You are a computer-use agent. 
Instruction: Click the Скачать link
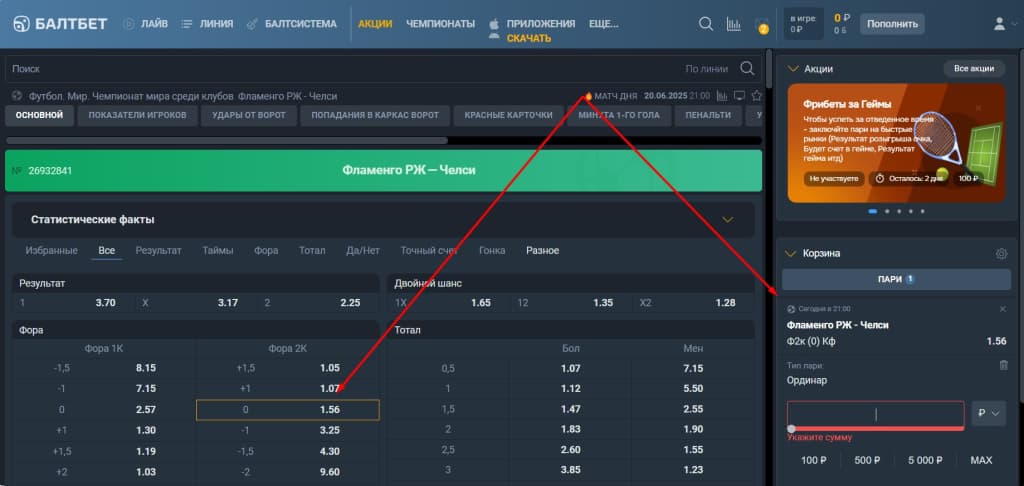point(529,39)
